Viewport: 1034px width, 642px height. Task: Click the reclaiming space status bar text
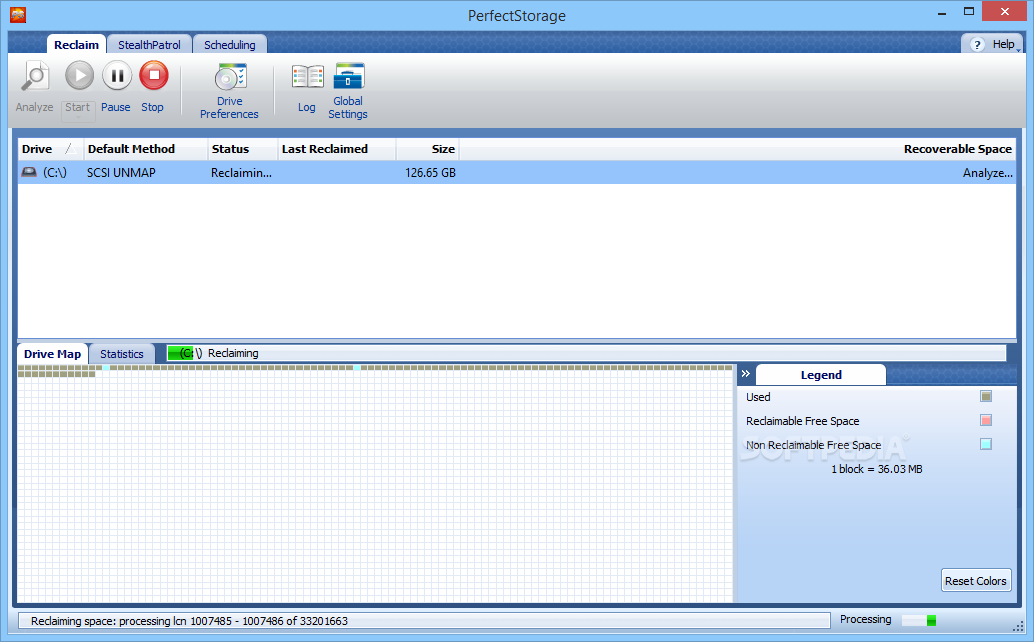189,621
